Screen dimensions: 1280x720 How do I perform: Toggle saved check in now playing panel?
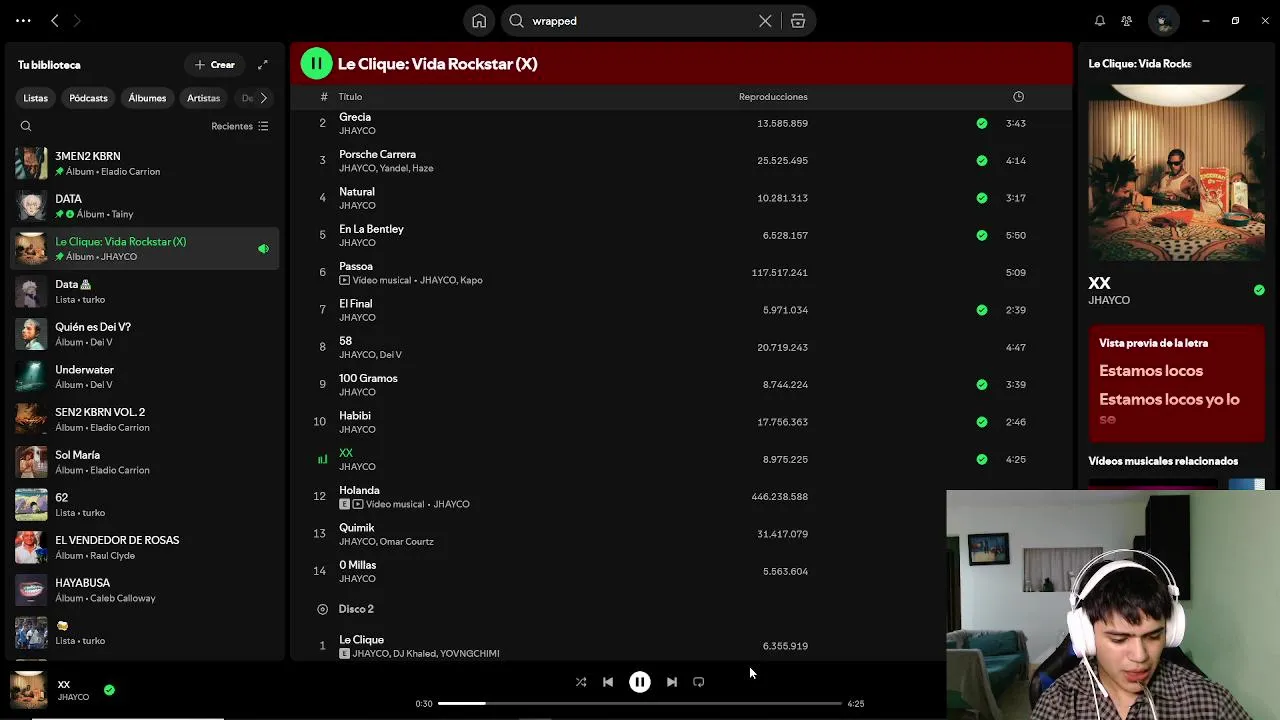(x=1259, y=290)
